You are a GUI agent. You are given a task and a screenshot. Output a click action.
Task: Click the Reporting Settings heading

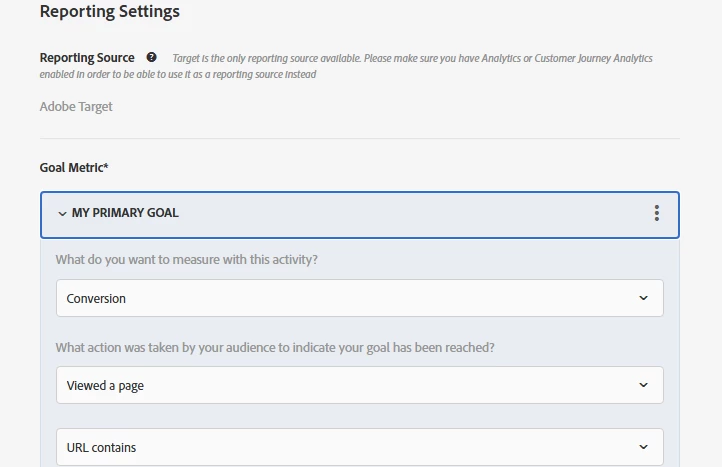(x=110, y=13)
